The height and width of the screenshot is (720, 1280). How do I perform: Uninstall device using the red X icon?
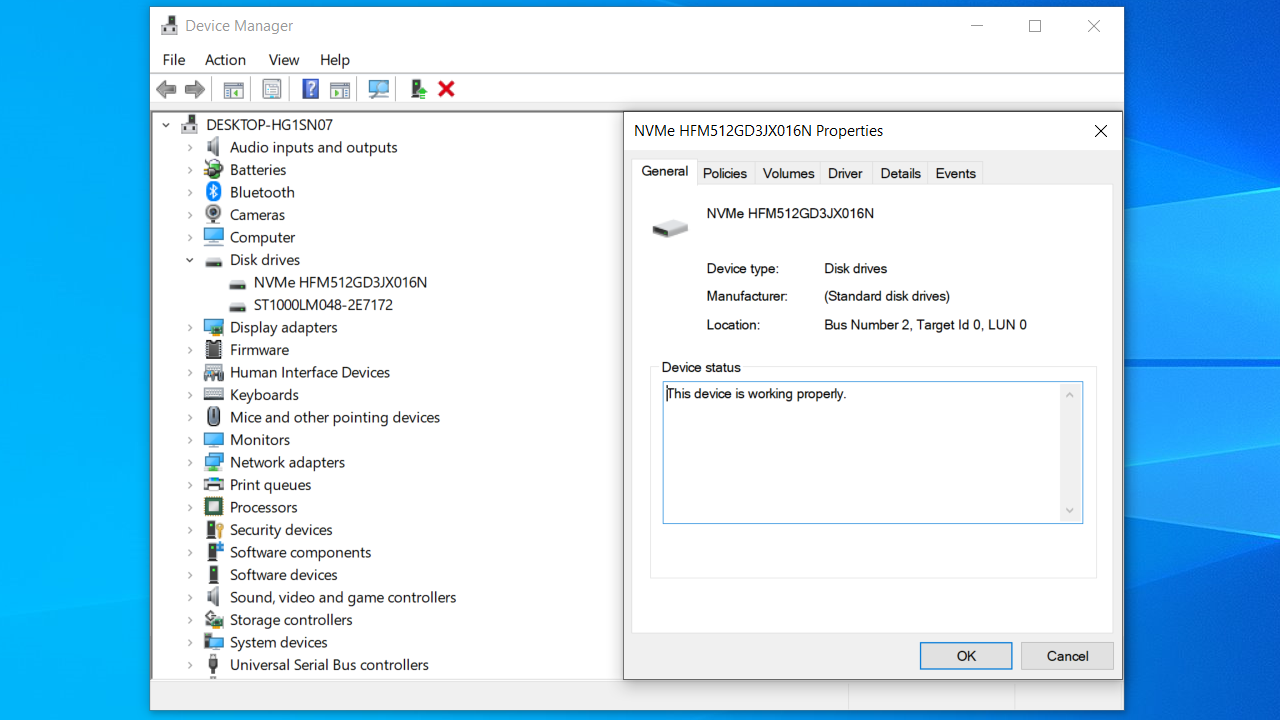point(446,89)
